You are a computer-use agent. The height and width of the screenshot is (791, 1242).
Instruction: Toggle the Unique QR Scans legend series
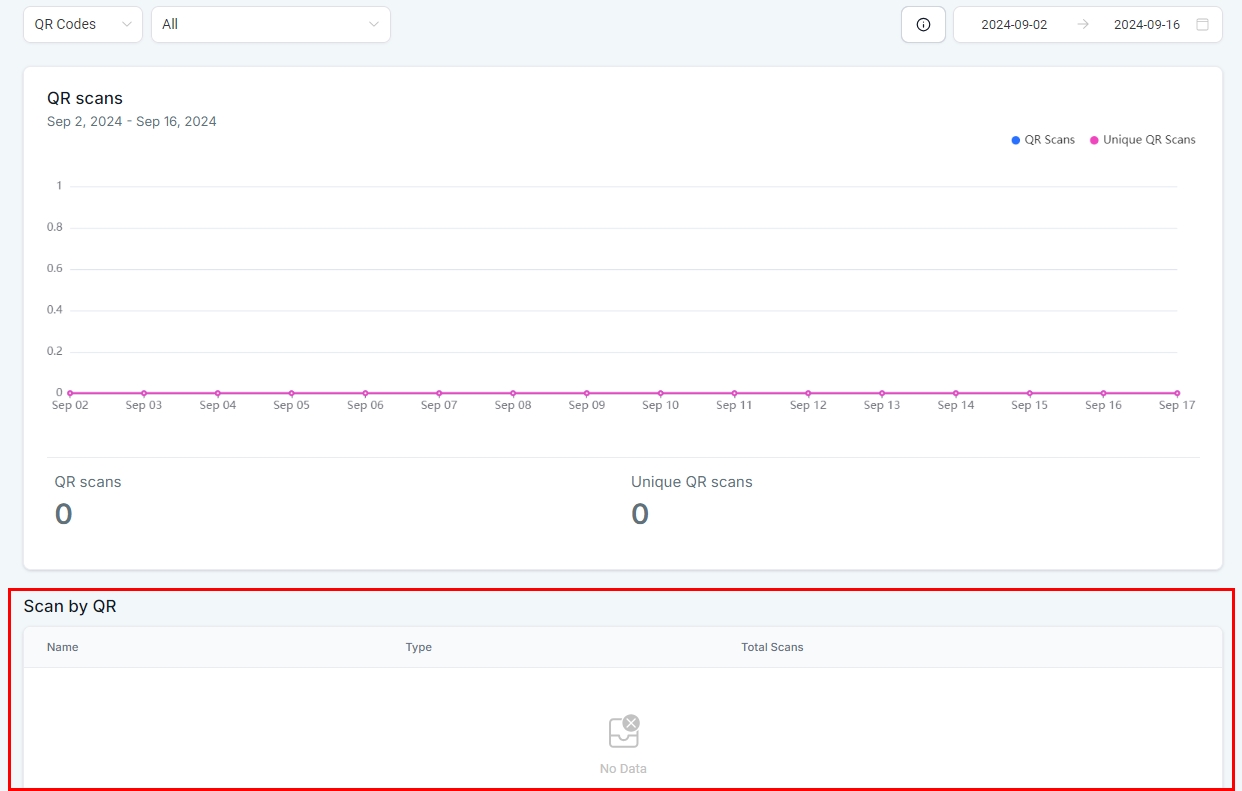pyautogui.click(x=1149, y=140)
